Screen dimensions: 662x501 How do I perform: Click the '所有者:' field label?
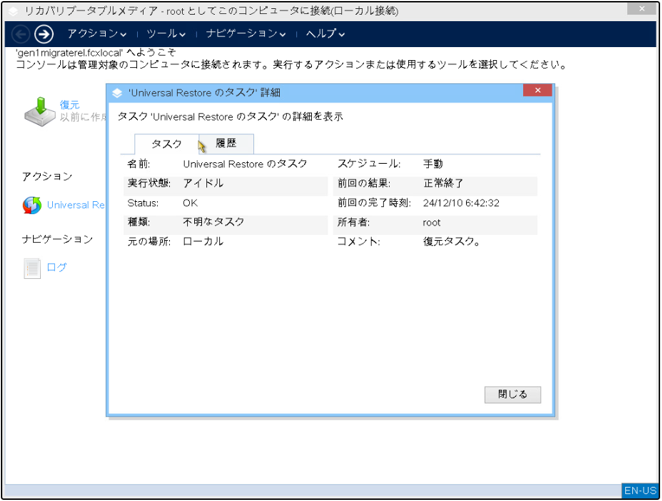(x=353, y=222)
